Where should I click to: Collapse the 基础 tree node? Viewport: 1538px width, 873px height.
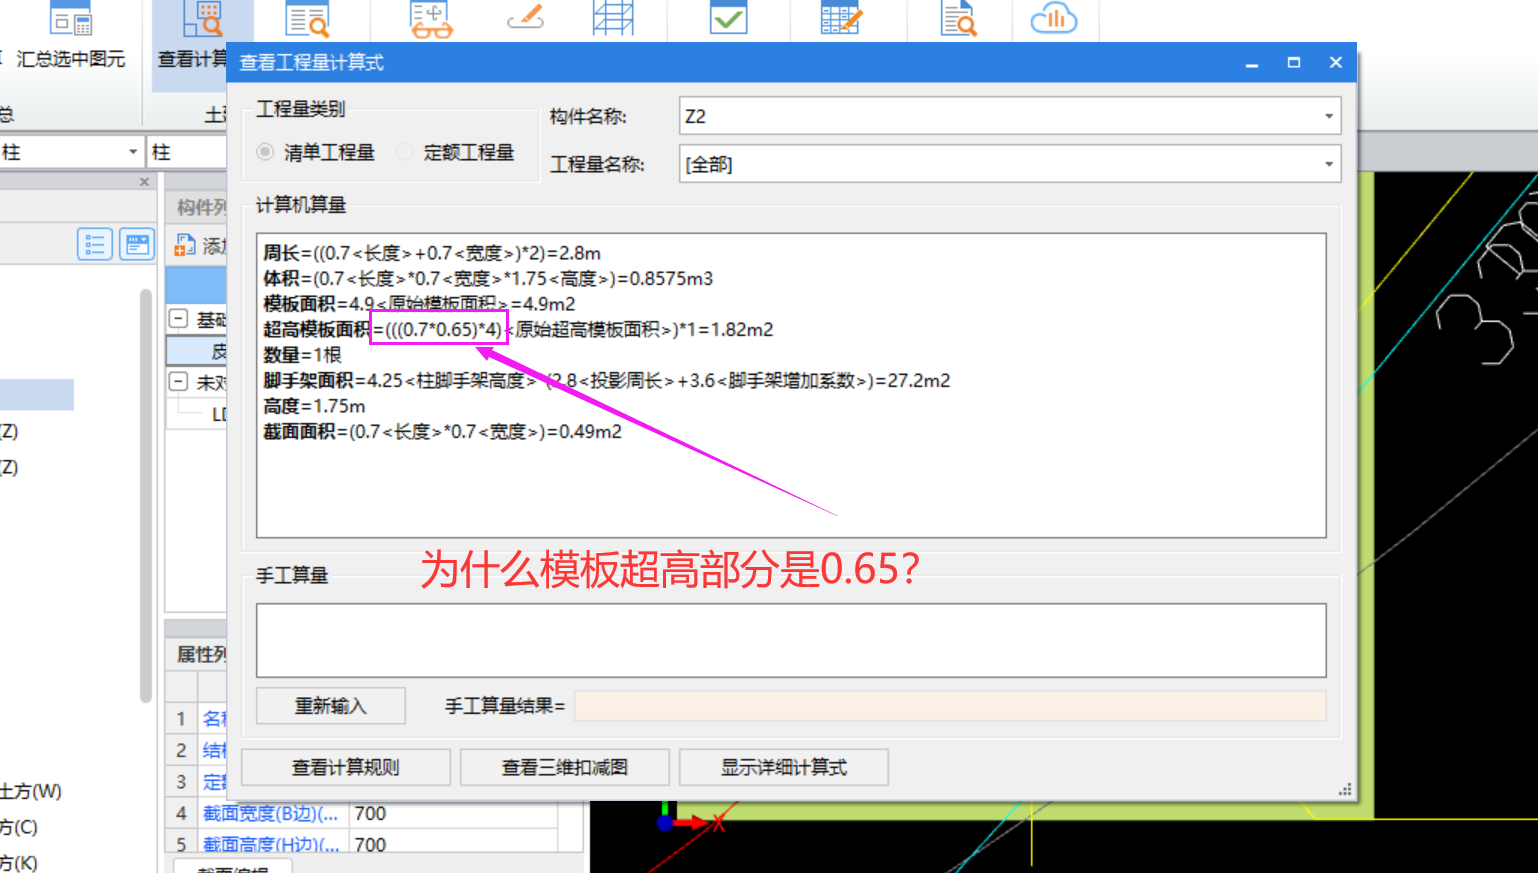(x=178, y=319)
